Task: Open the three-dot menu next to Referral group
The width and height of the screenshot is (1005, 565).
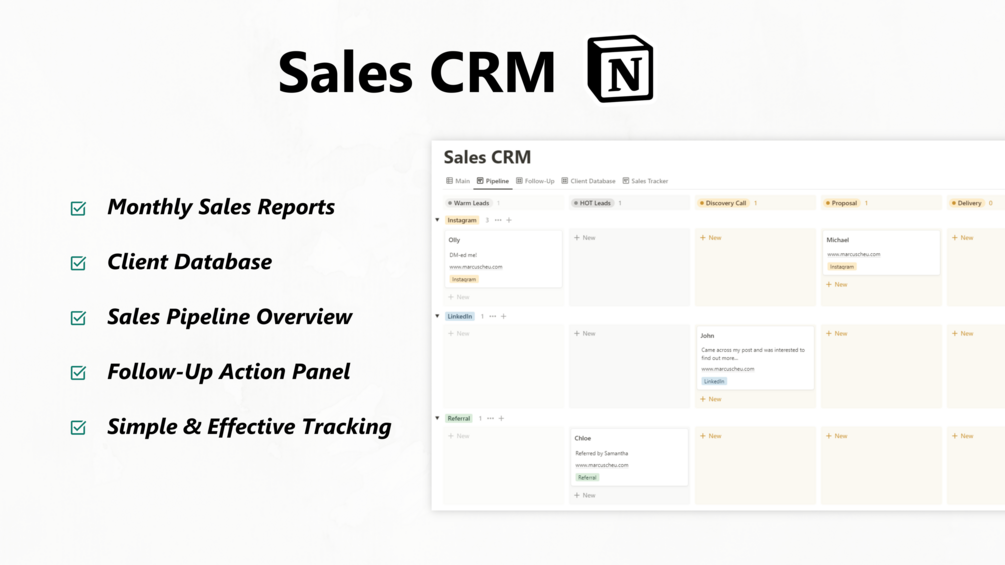Action: (490, 418)
